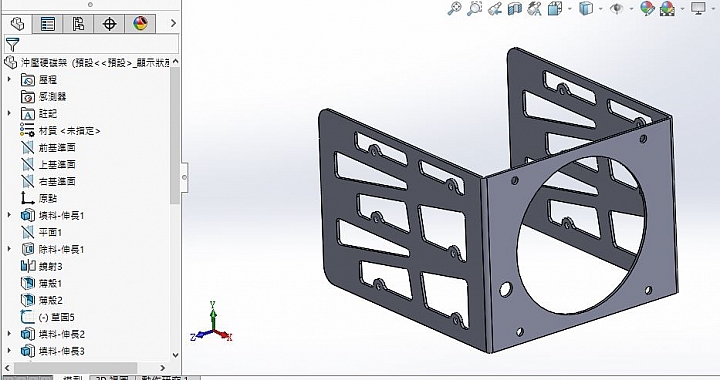Click the feature tree scroll down arrow

coord(175,355)
